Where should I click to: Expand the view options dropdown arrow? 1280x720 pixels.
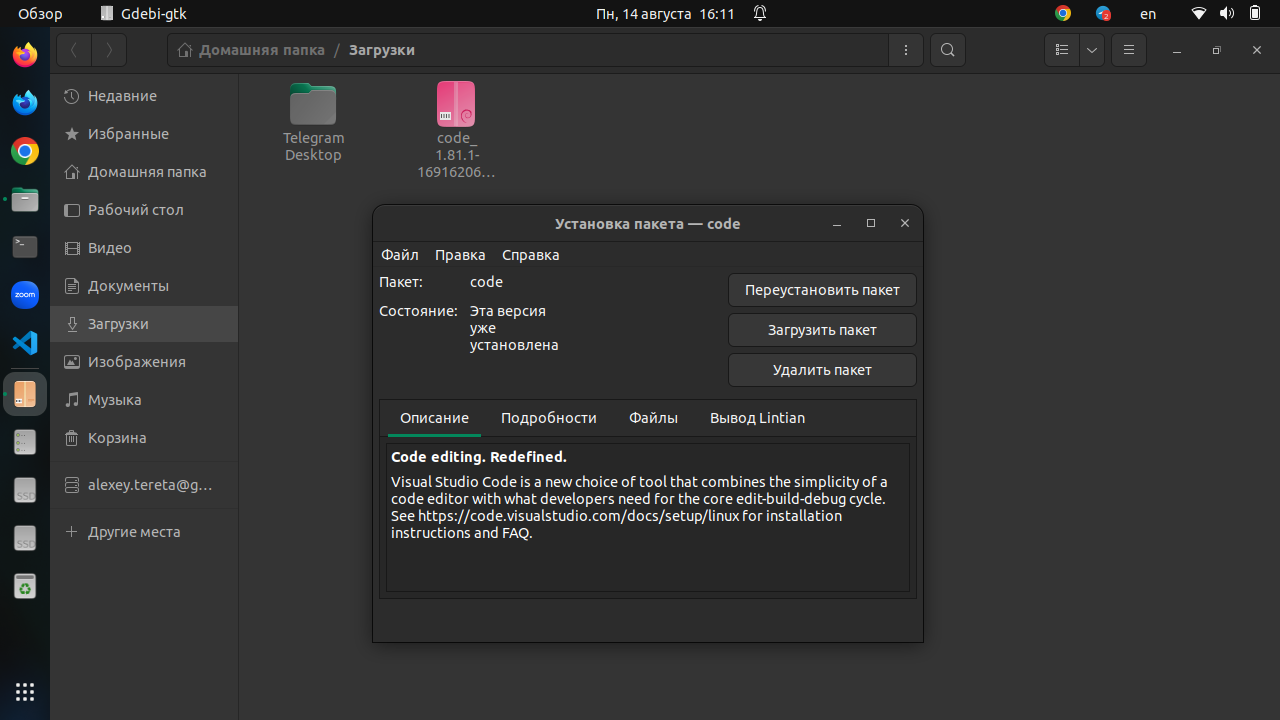click(1092, 50)
